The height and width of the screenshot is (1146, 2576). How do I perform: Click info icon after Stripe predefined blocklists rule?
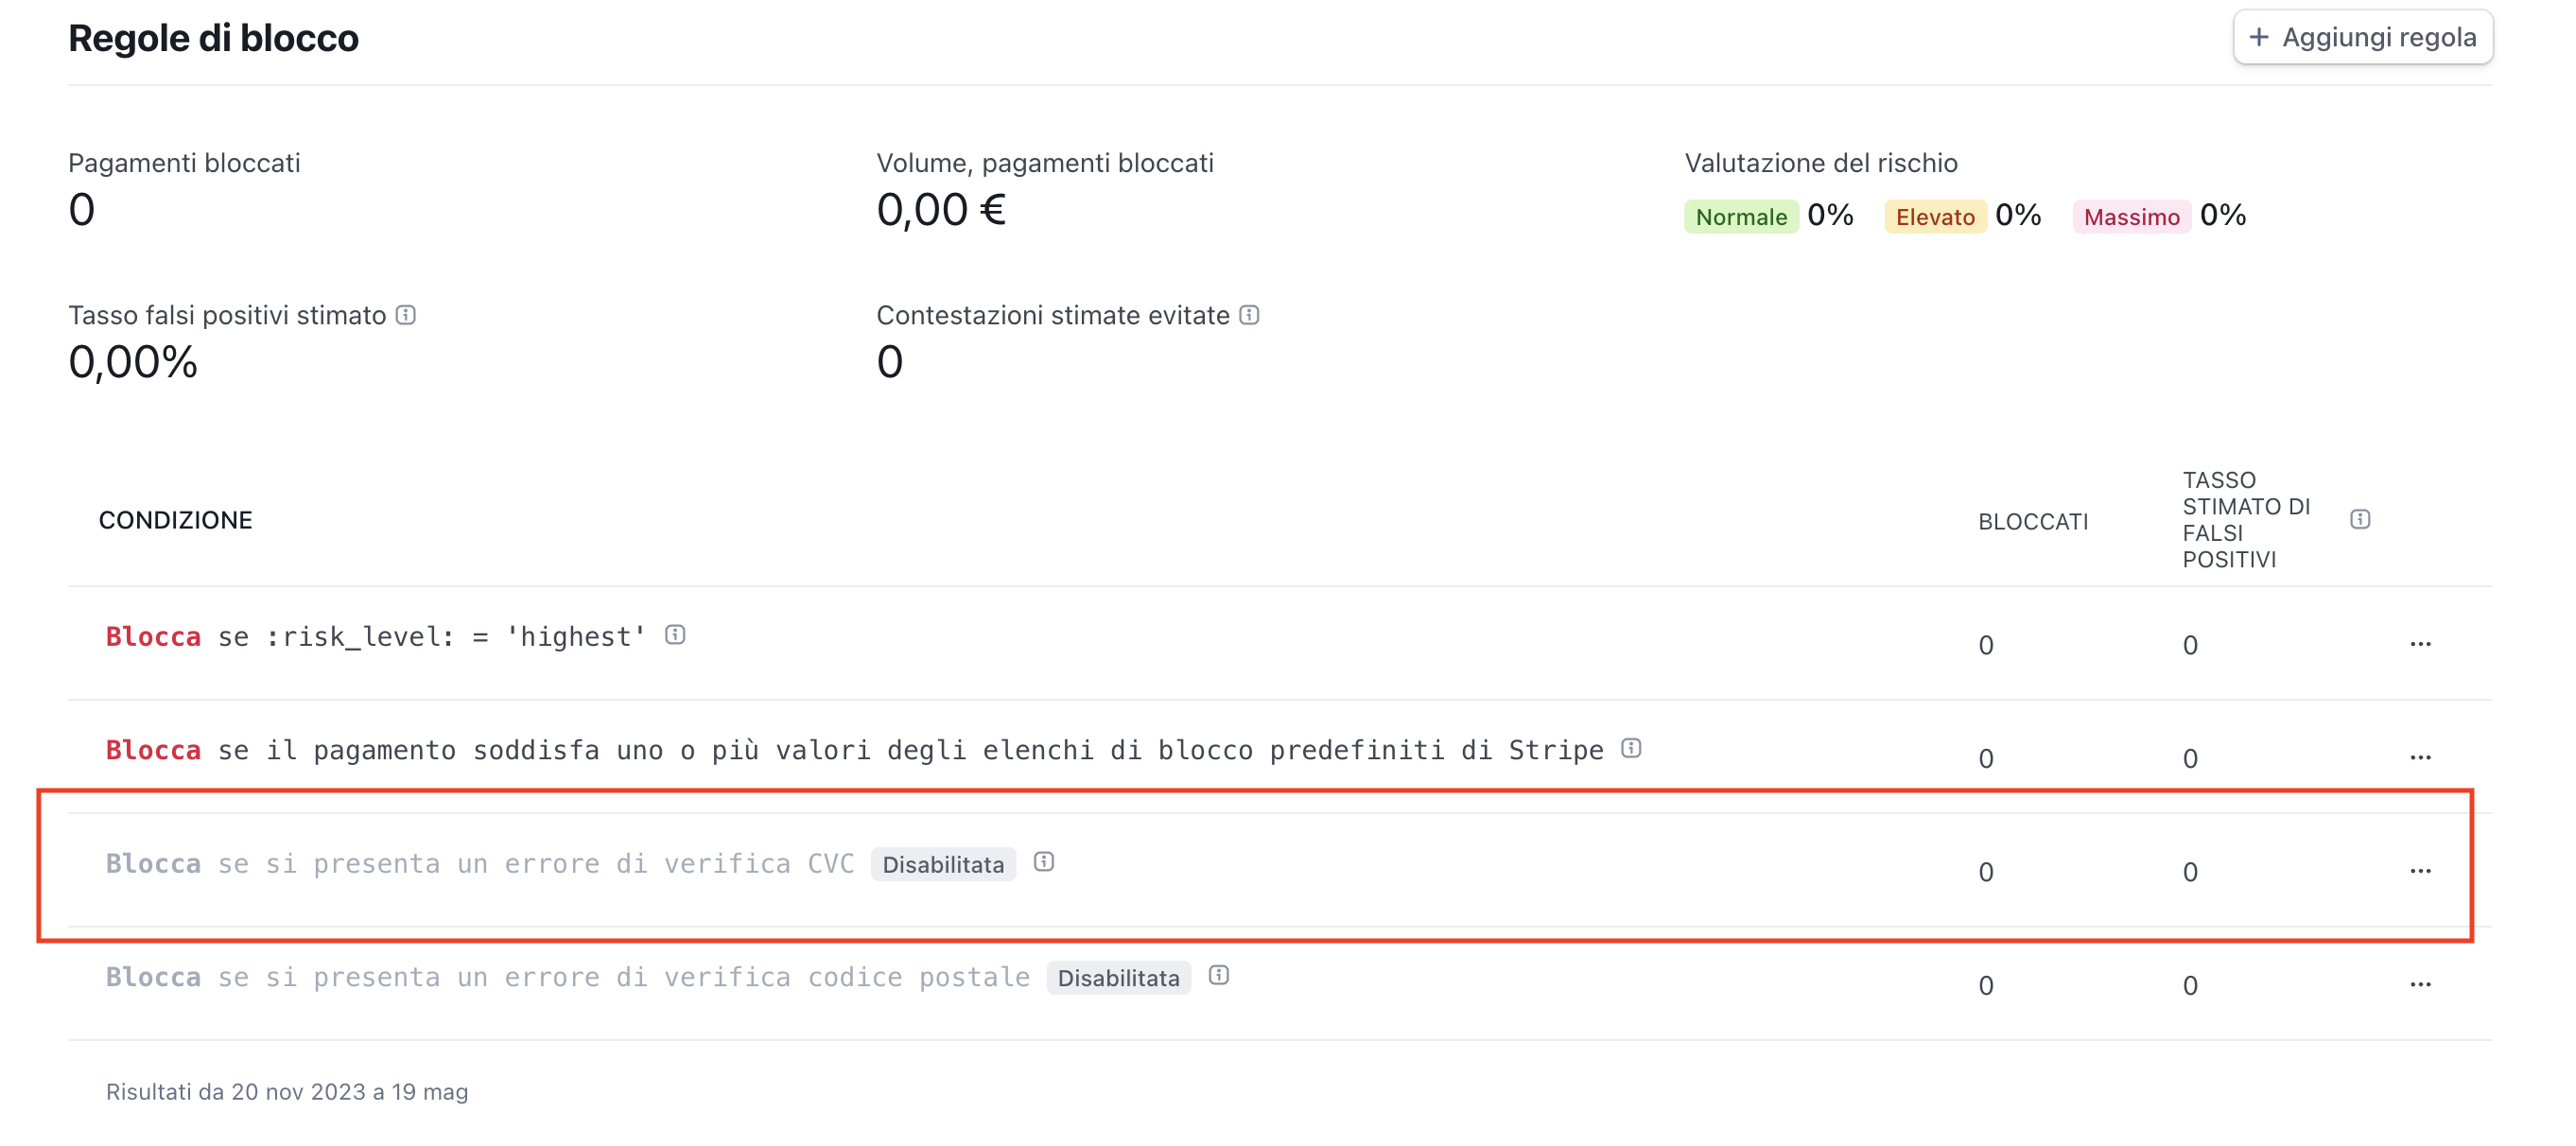pyautogui.click(x=1631, y=748)
